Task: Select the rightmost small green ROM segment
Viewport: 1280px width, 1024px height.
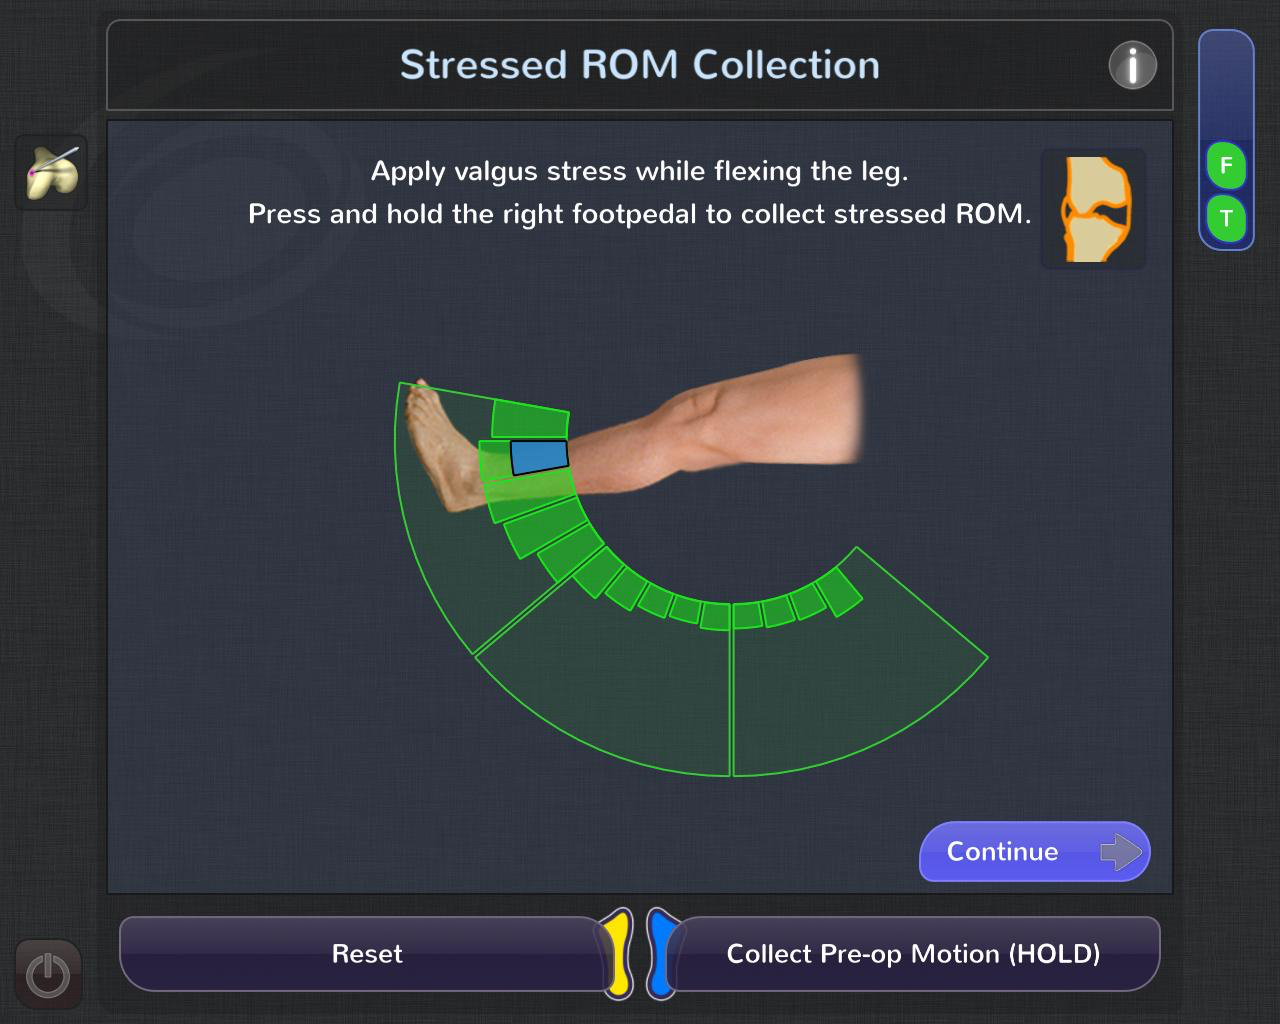Action: click(x=839, y=591)
